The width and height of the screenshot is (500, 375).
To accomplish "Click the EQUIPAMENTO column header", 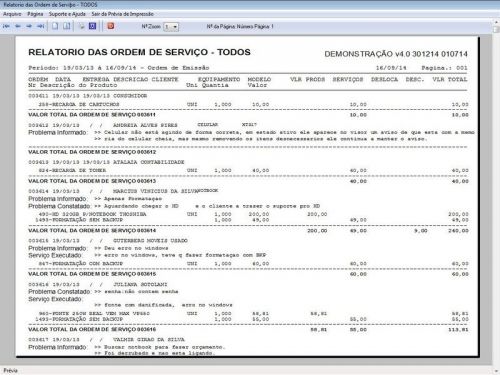I will coord(219,79).
